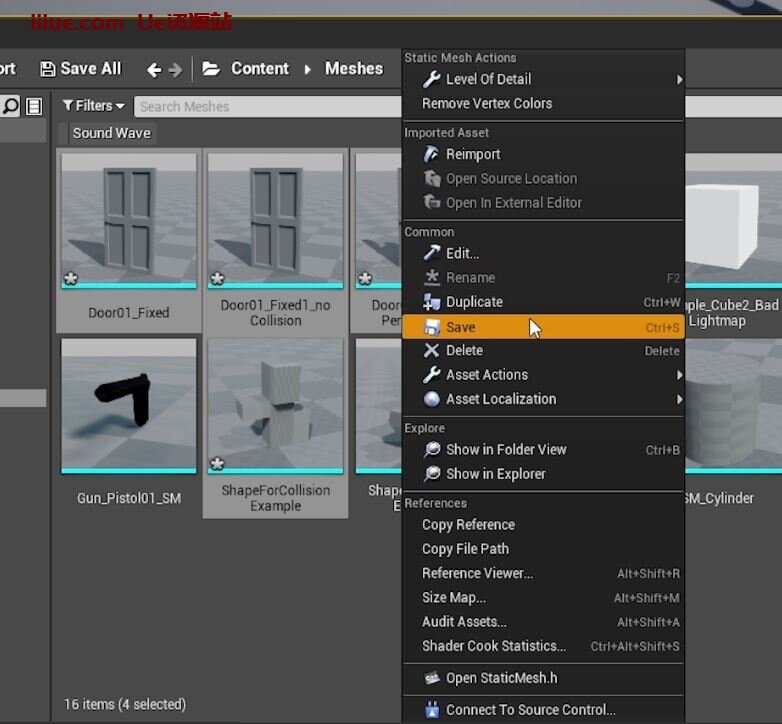Click the magnifier icon left of Filters
Screen dimensions: 782x724
coord(10,106)
